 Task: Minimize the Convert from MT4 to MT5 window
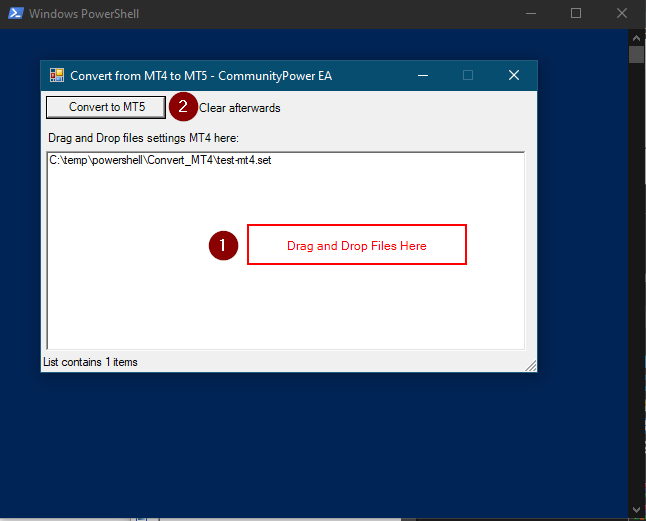[x=423, y=75]
